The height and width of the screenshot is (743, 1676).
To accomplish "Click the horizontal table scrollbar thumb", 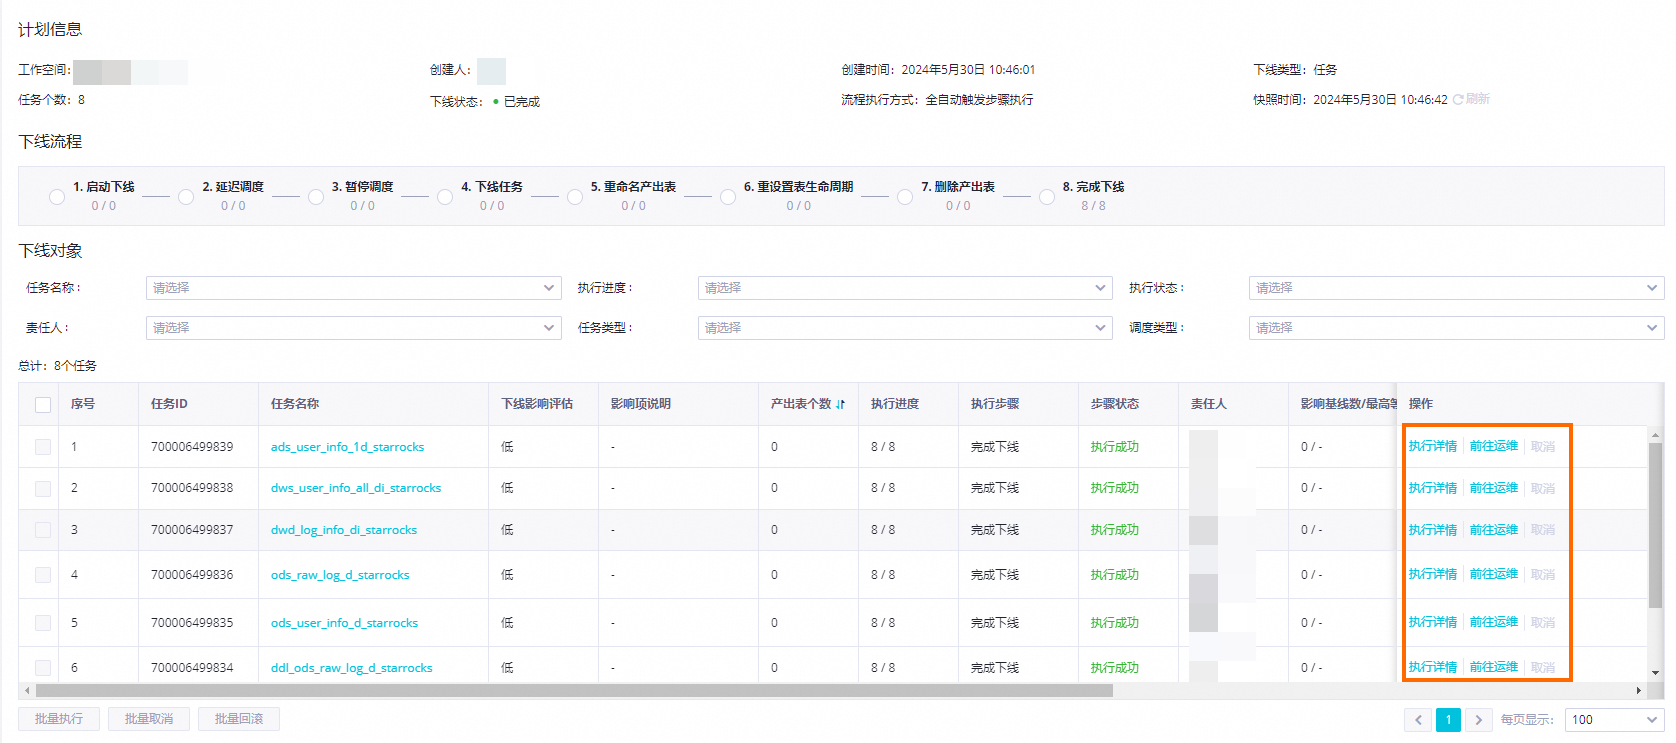I will click(574, 690).
